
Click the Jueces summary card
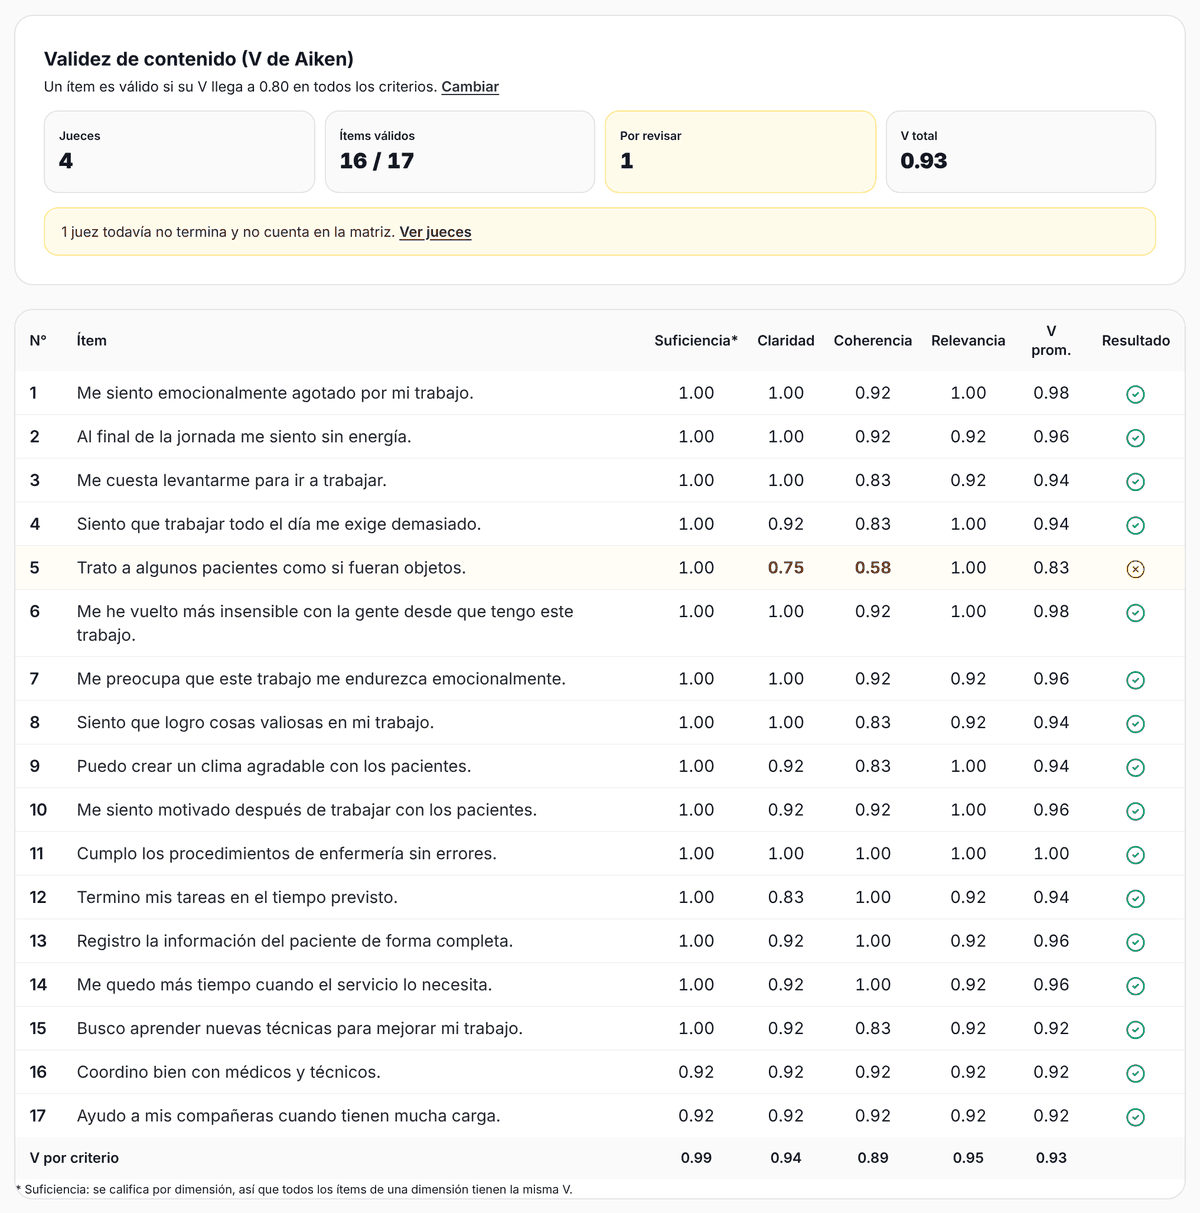point(179,151)
